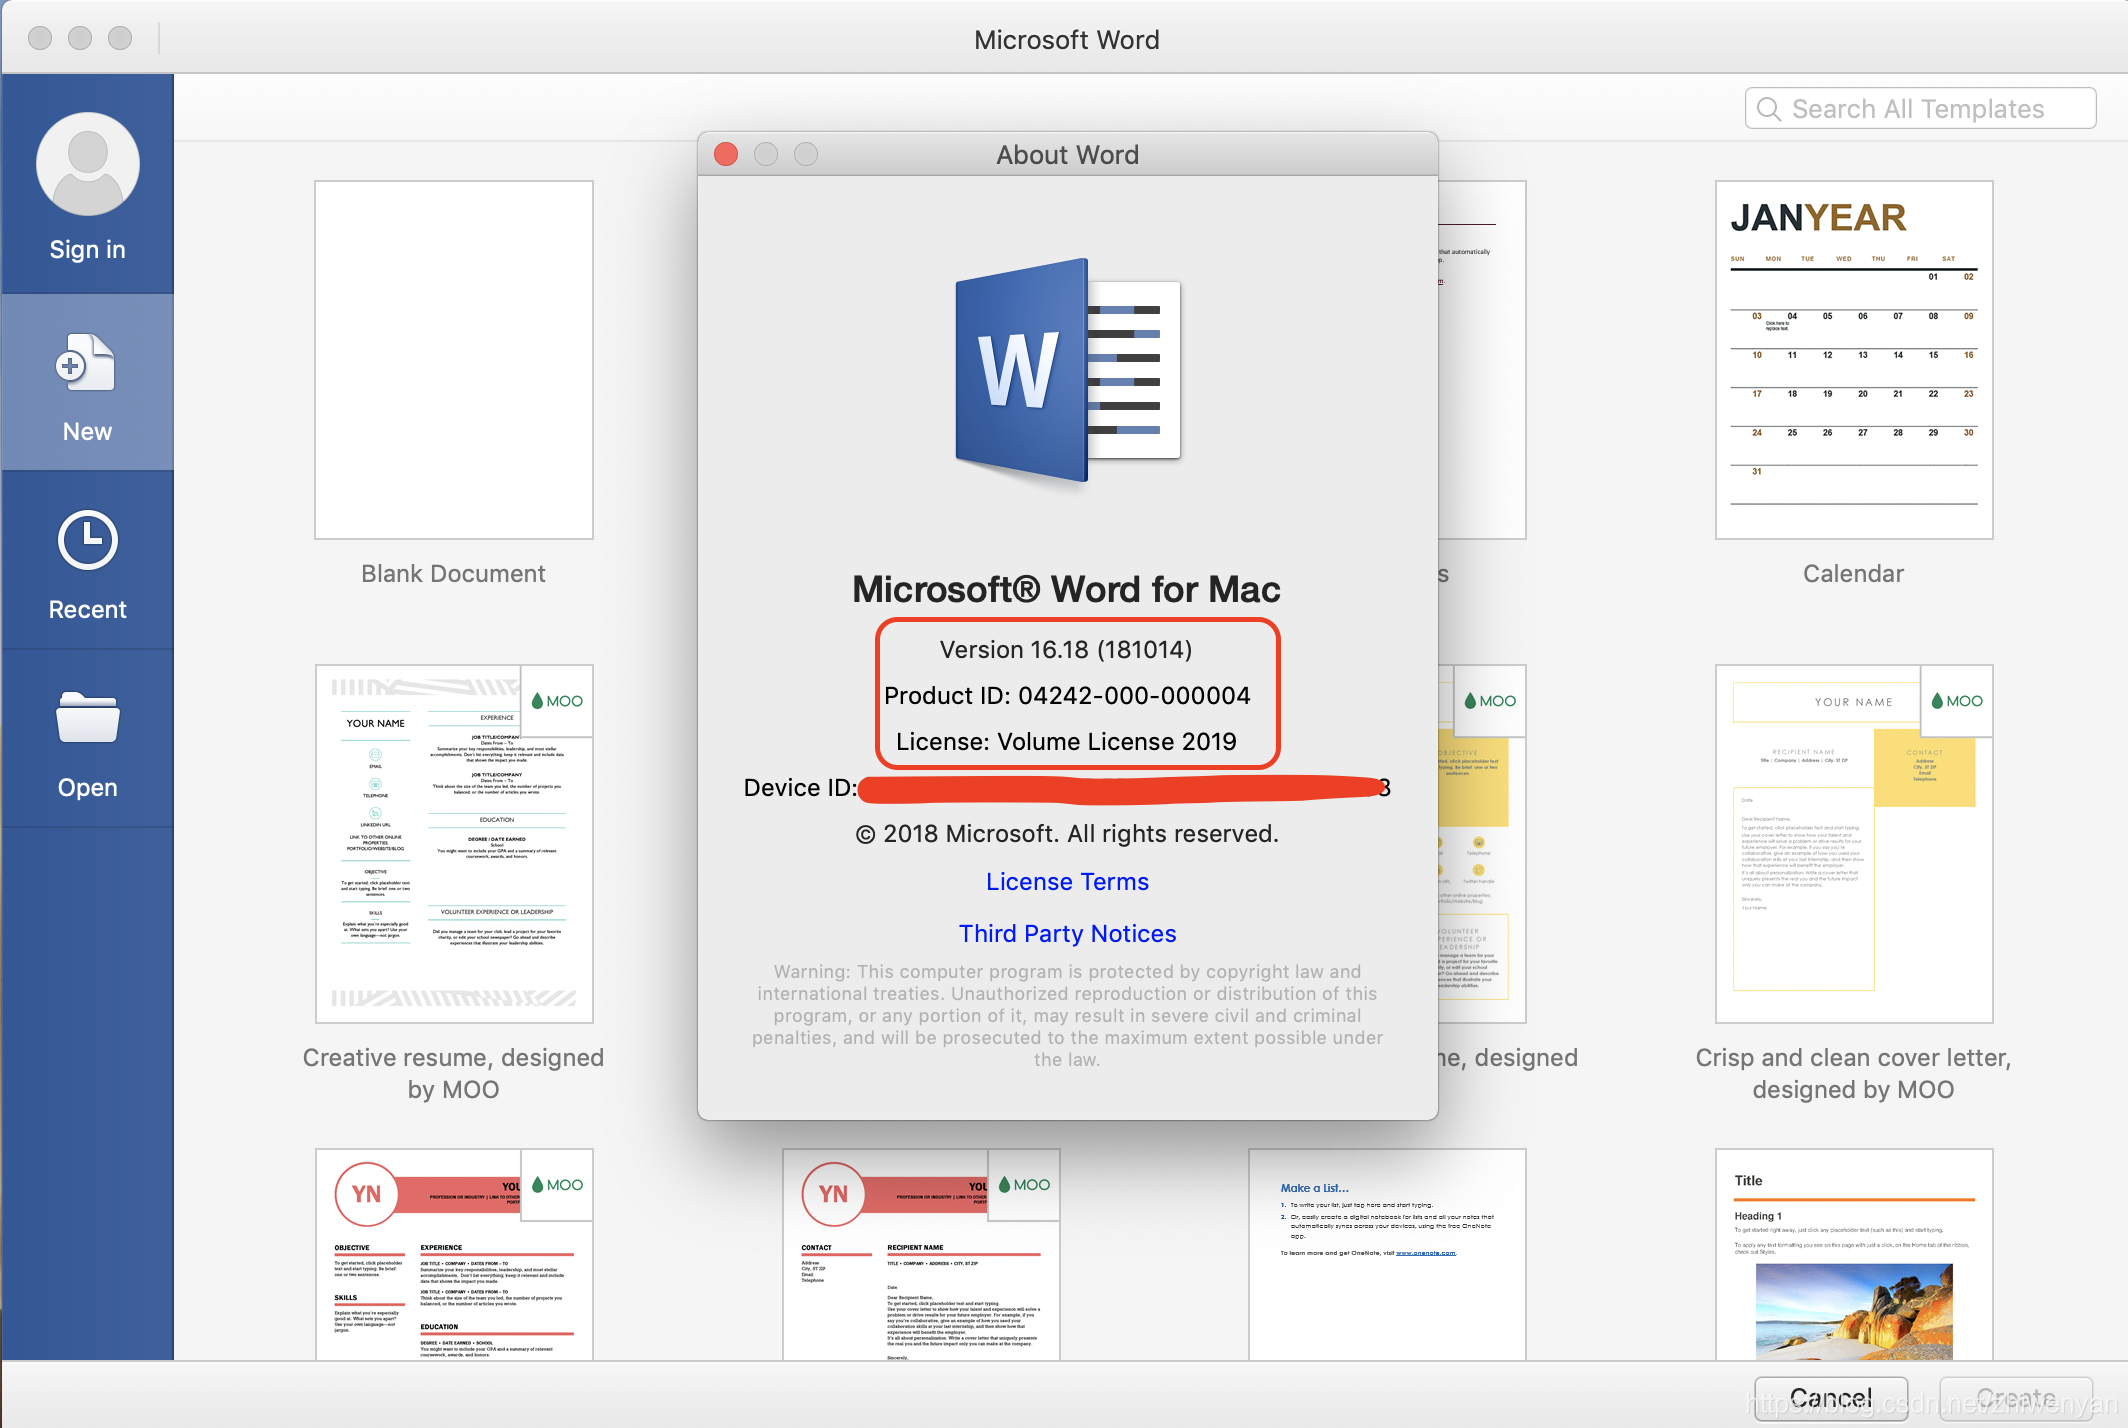Open the Recent documents clock icon
The height and width of the screenshot is (1428, 2128).
pos(88,541)
